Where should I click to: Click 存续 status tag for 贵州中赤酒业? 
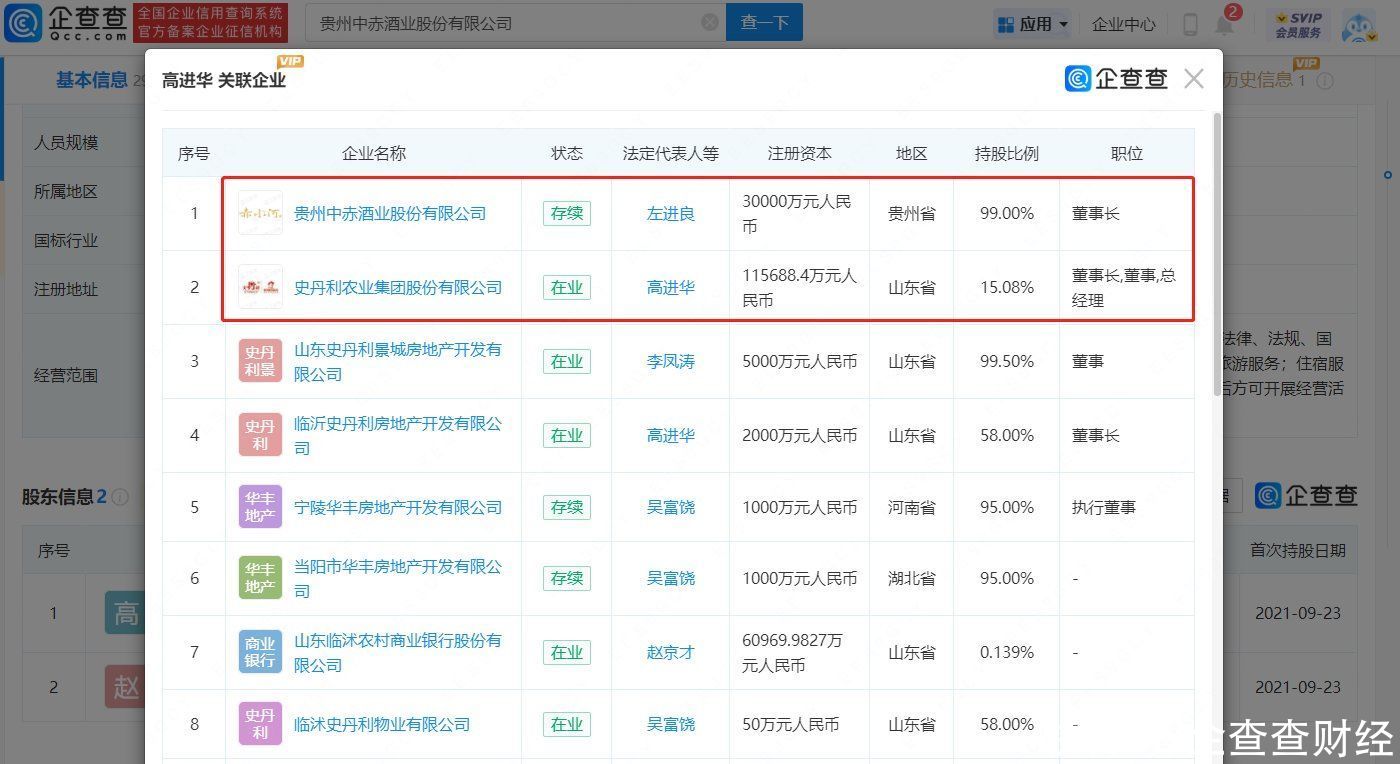click(567, 213)
